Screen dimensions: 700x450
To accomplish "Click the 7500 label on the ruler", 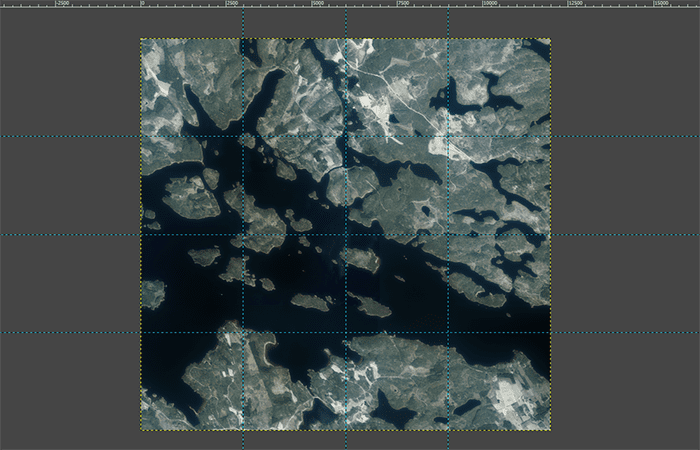I will (x=404, y=3).
